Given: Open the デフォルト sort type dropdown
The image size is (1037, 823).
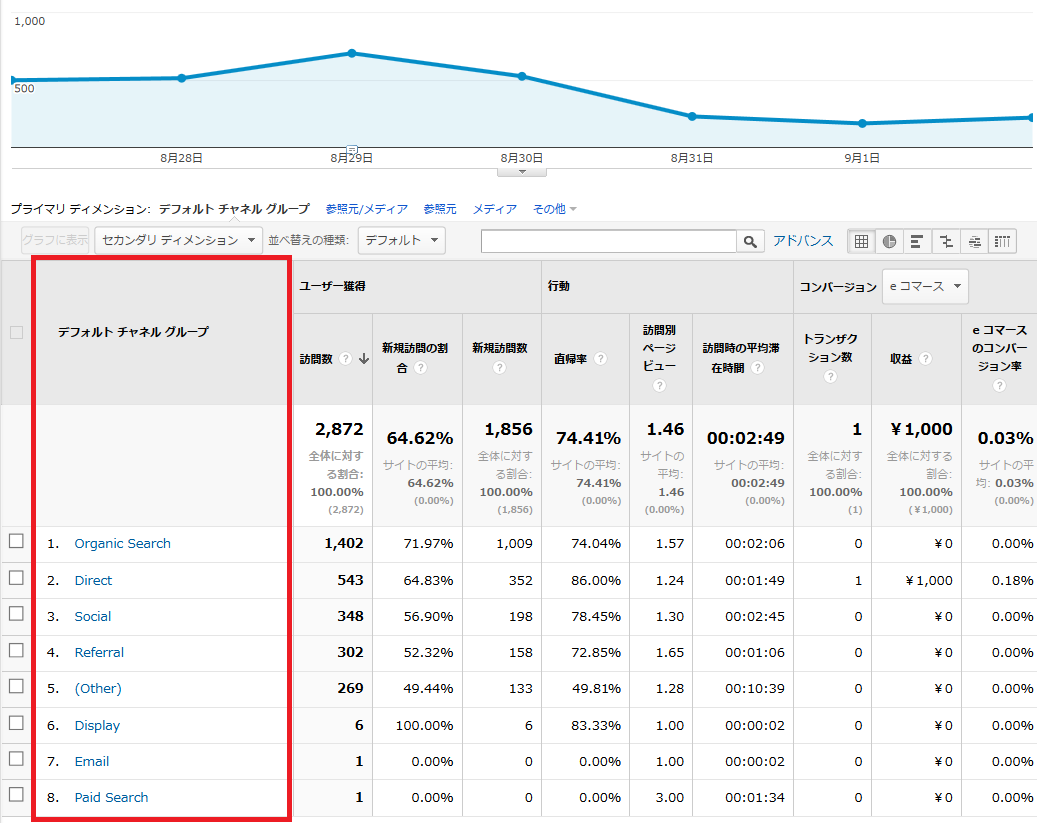Looking at the screenshot, I should pos(401,240).
